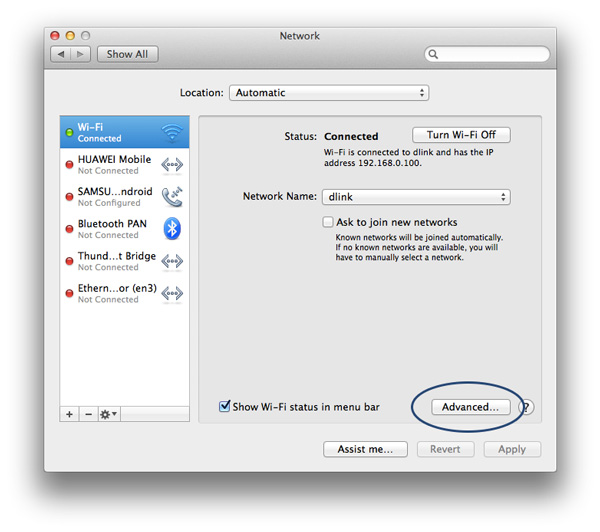This screenshot has width=600, height=532.
Task: Remove selected service with minus button
Action: [x=88, y=414]
